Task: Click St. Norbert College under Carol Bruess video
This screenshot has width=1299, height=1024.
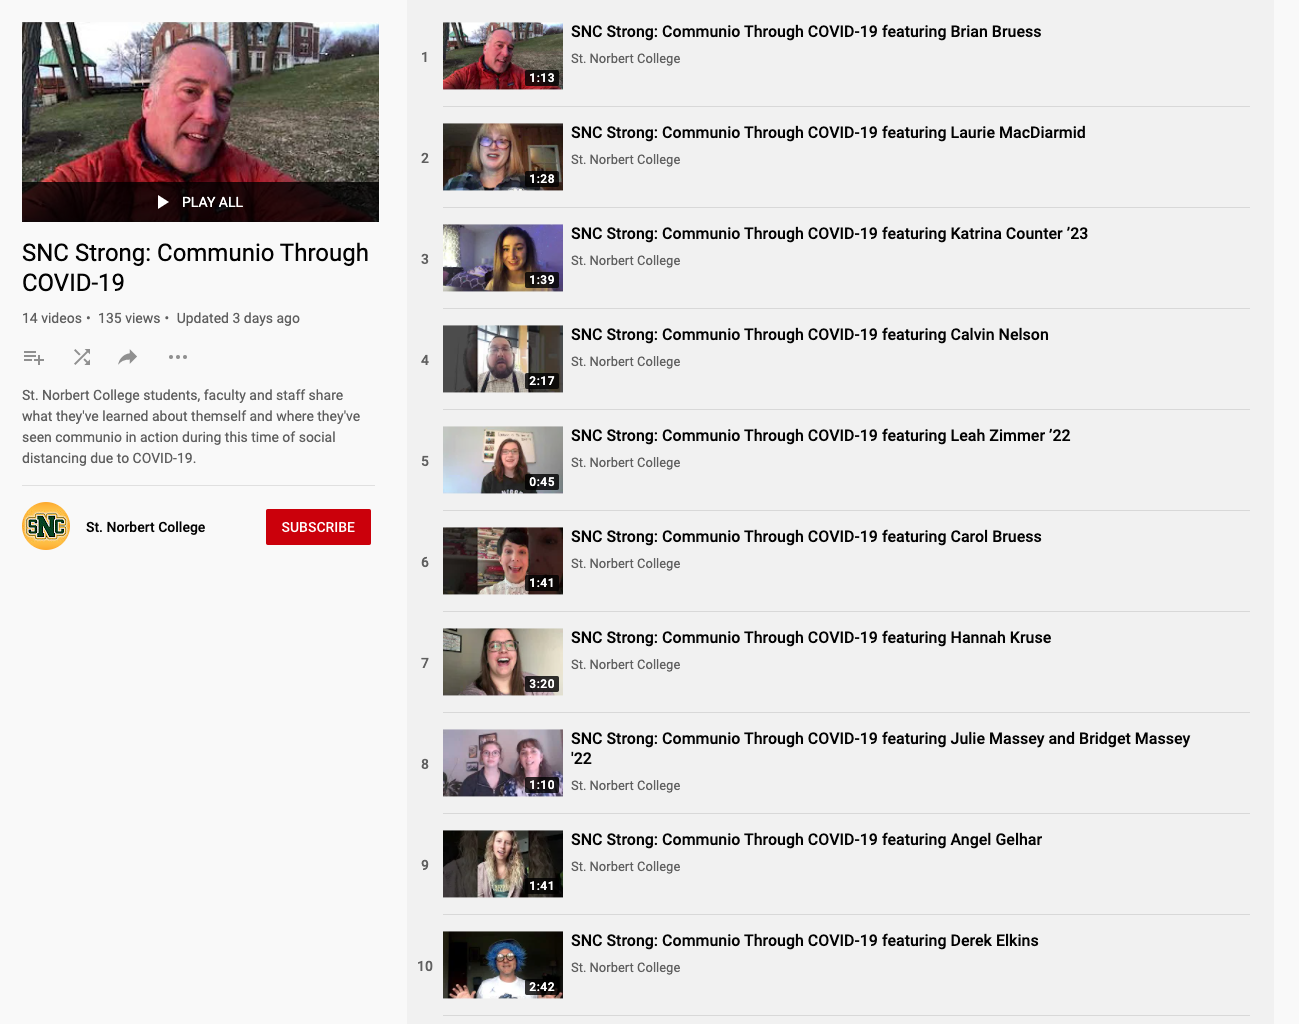Action: 625,564
